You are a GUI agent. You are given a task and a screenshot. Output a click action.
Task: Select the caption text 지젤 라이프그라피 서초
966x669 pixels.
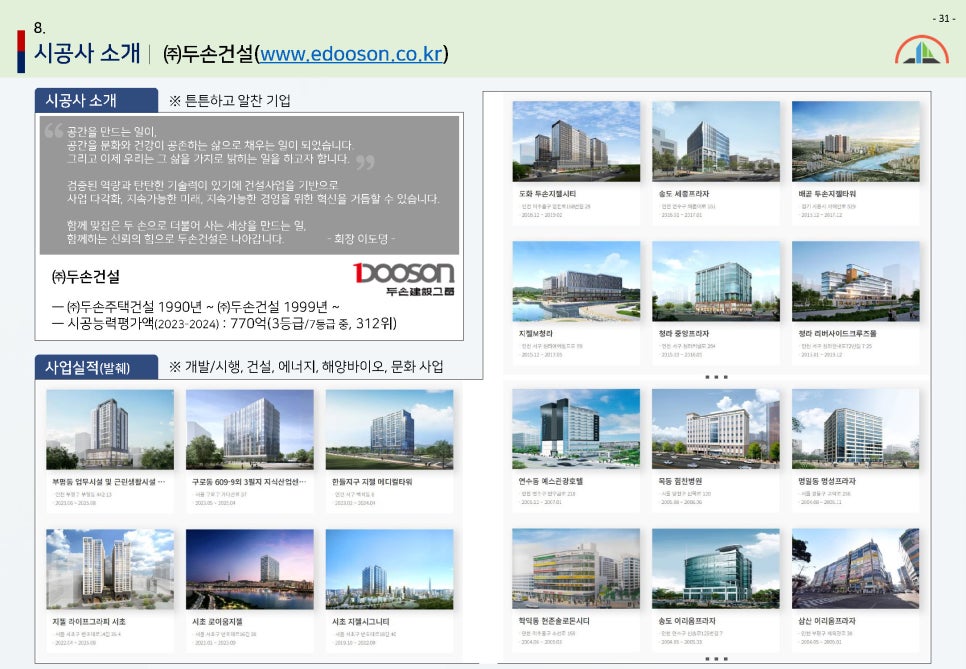[89, 622]
